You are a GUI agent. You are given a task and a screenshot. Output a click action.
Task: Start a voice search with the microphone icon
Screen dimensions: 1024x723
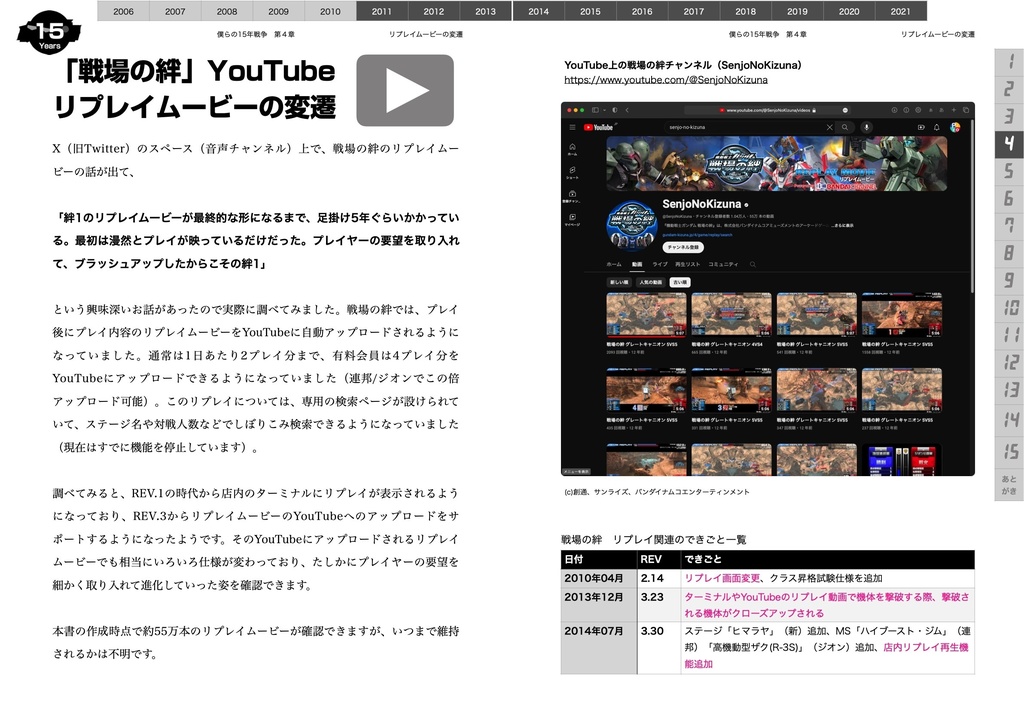pos(867,126)
